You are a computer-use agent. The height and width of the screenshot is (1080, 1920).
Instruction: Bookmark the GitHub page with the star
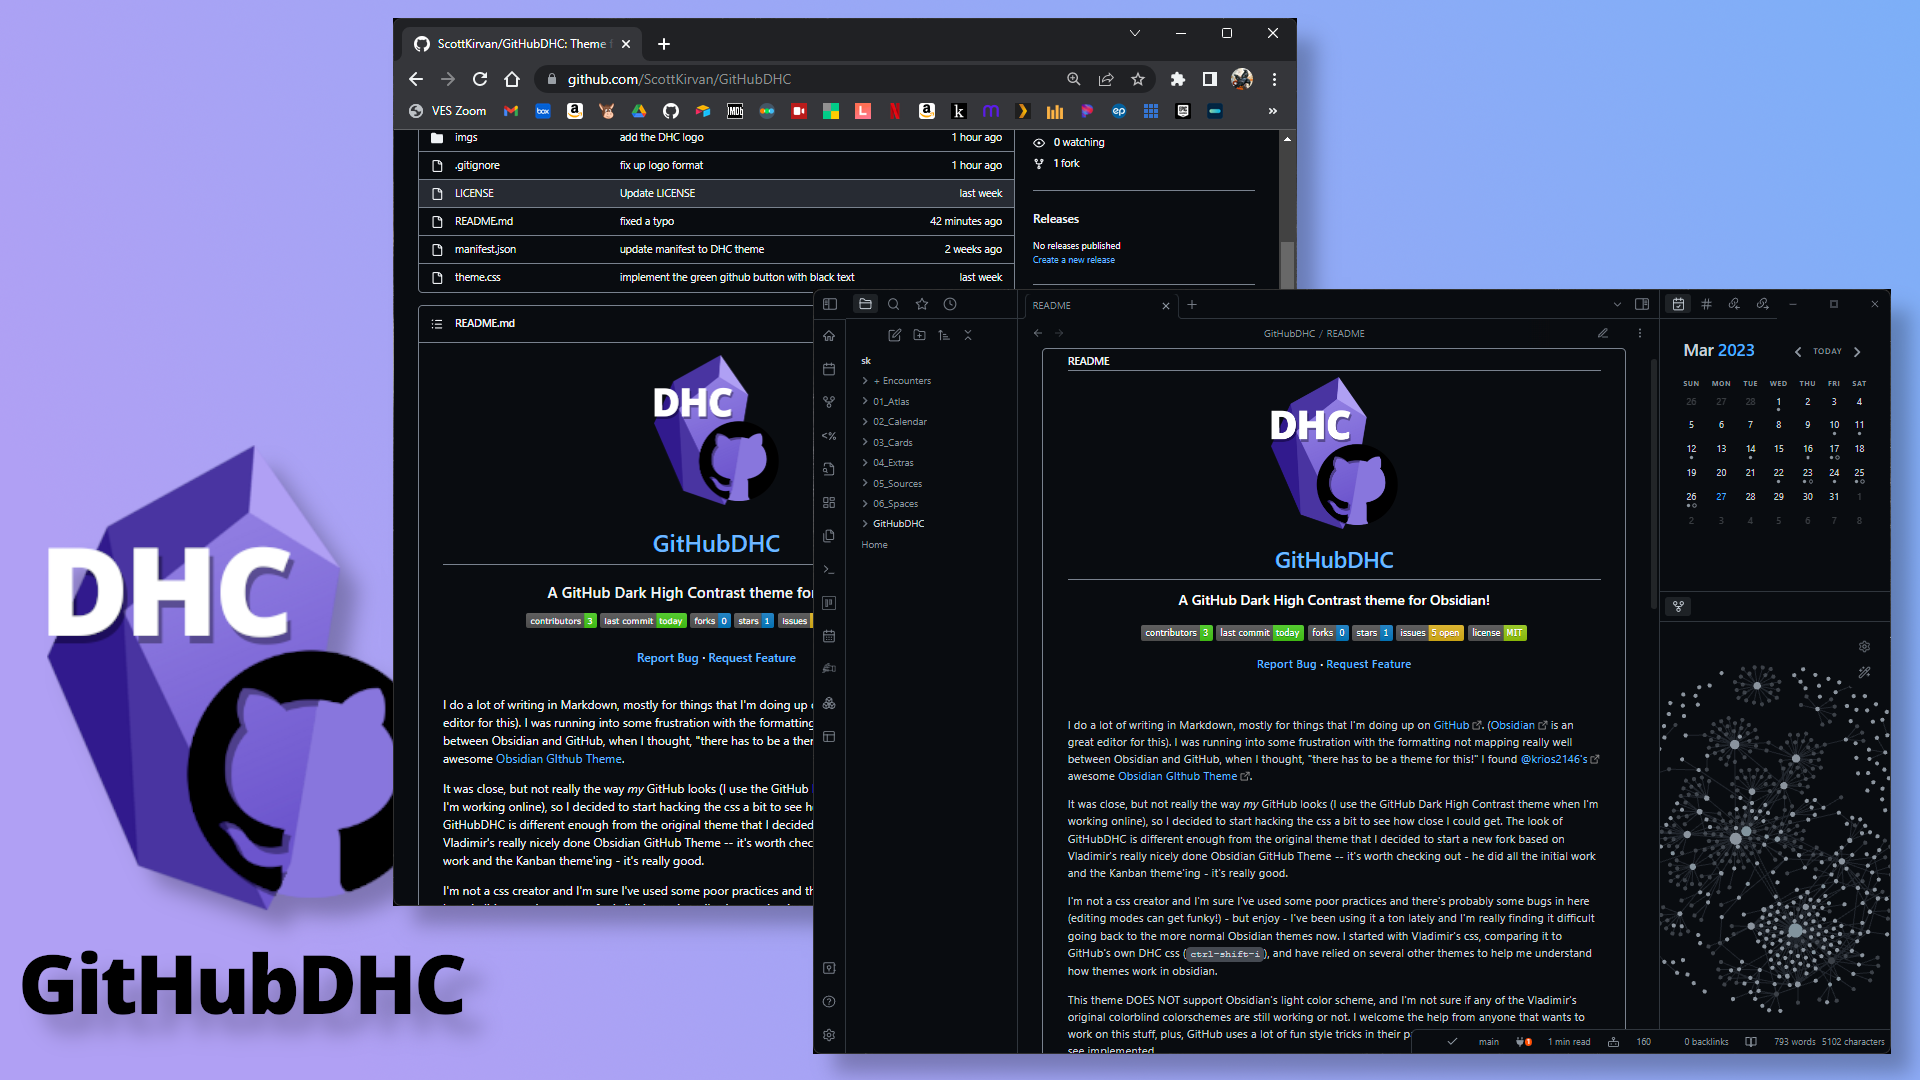tap(1138, 79)
